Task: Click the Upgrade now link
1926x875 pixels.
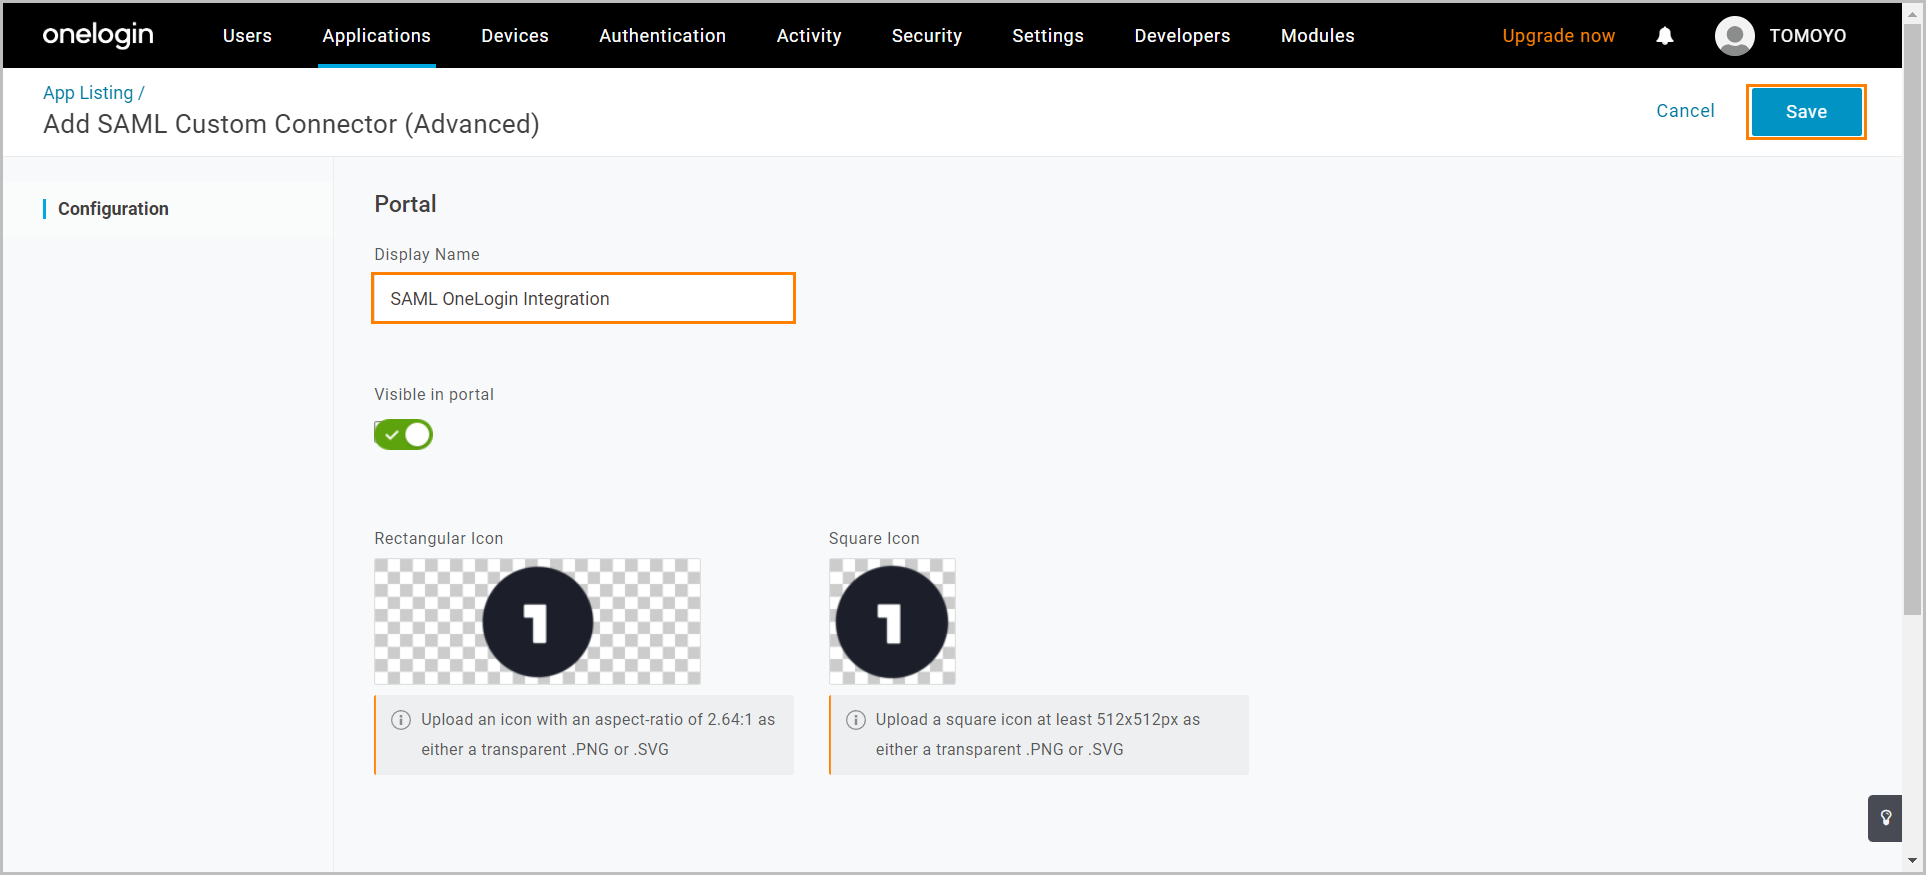Action: [x=1559, y=36]
